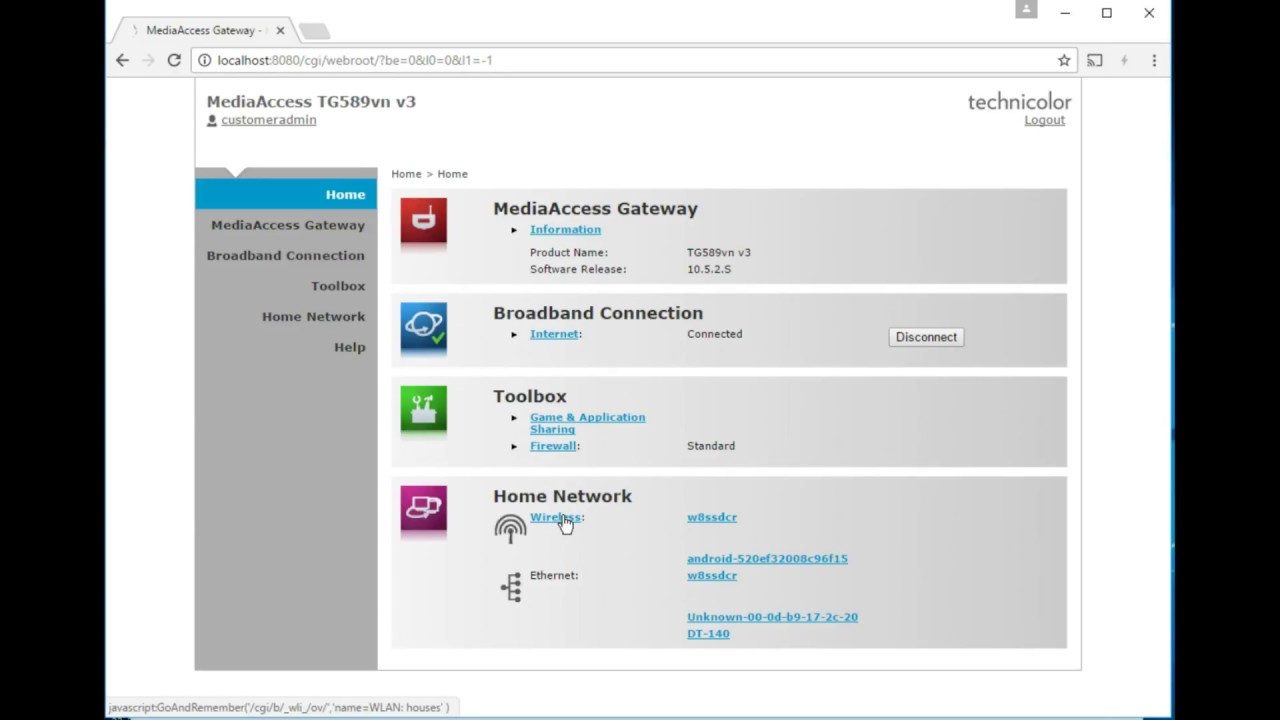Click the technicolor logo
The width and height of the screenshot is (1280, 720).
click(1019, 102)
